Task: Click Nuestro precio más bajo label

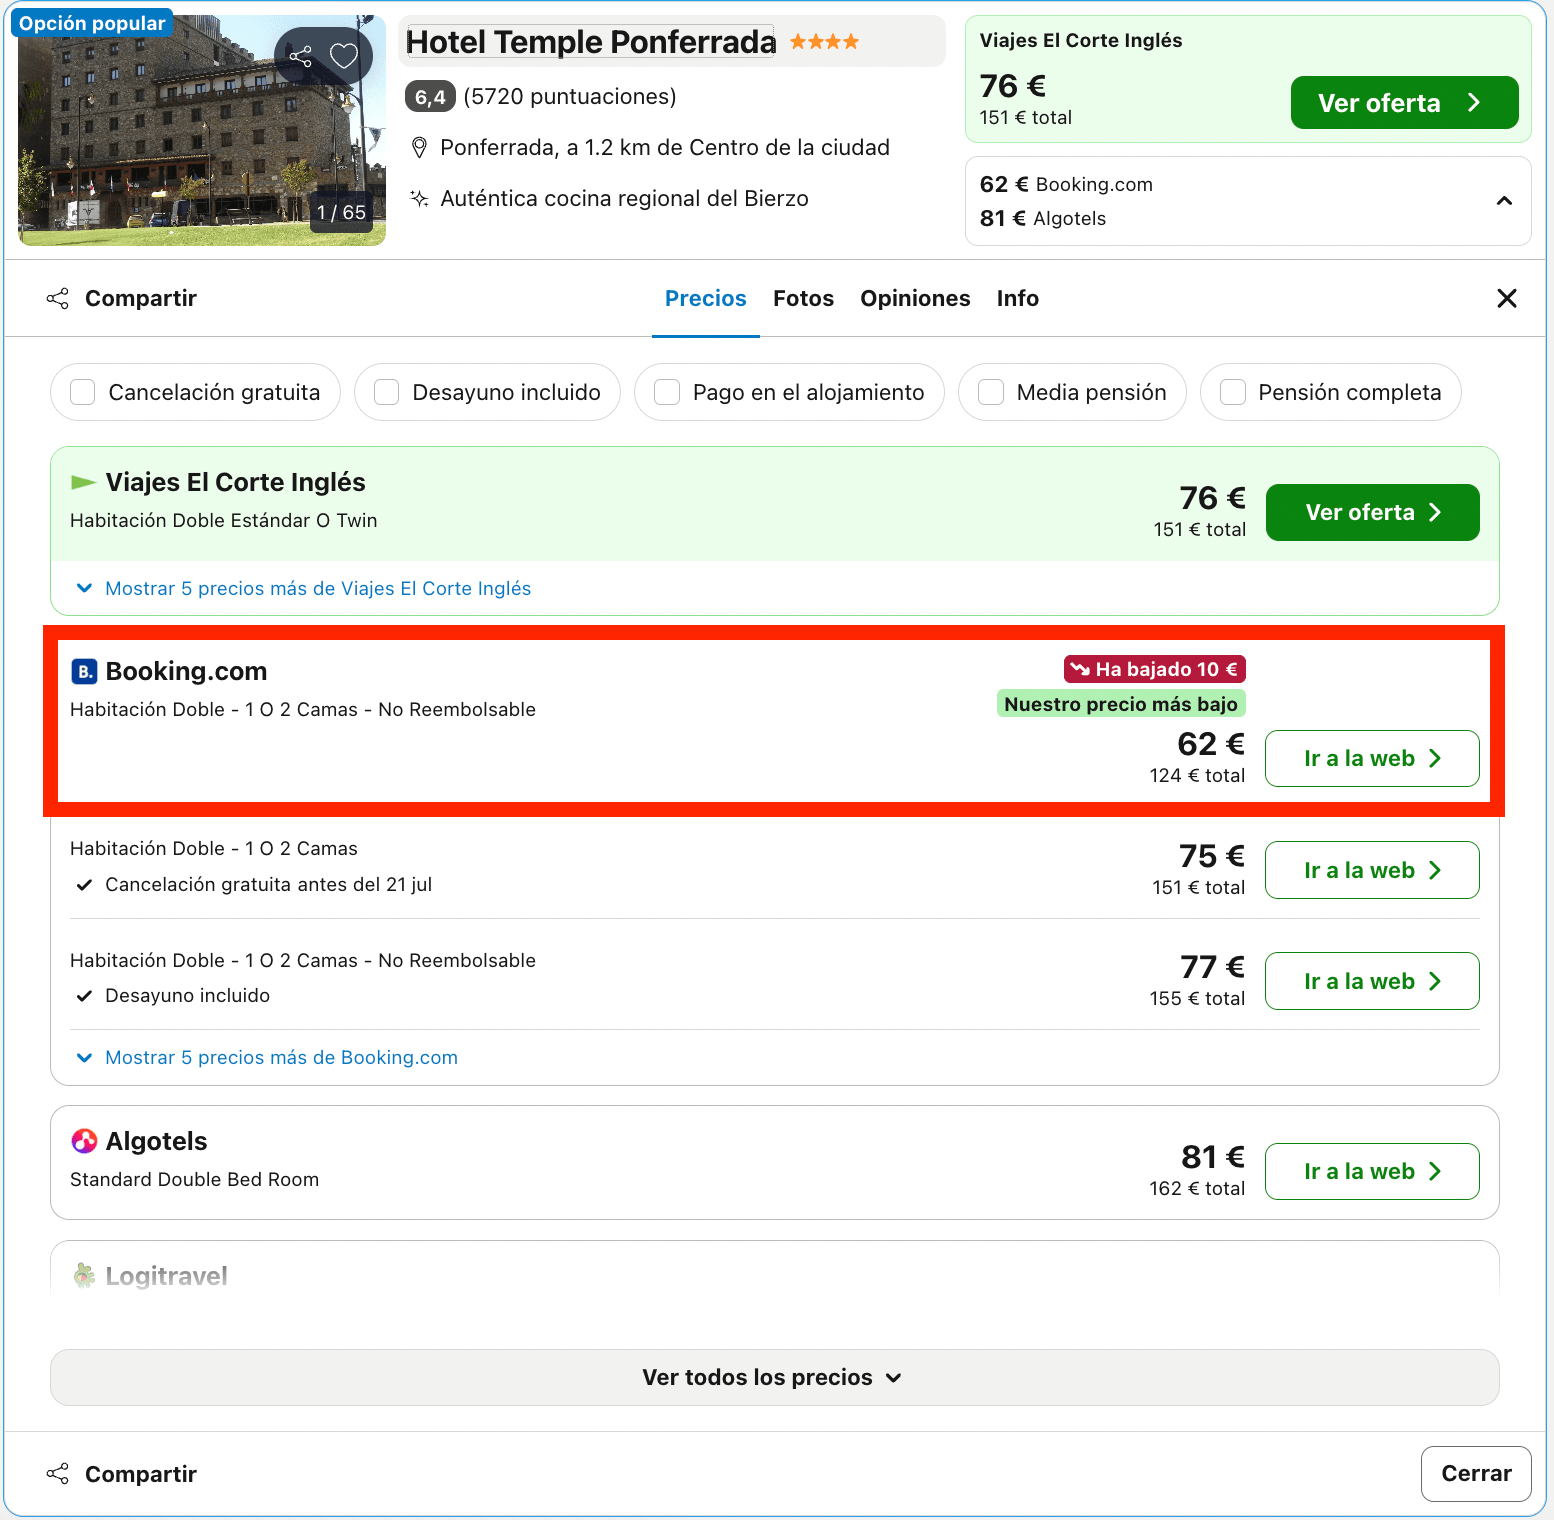Action: 1121,703
